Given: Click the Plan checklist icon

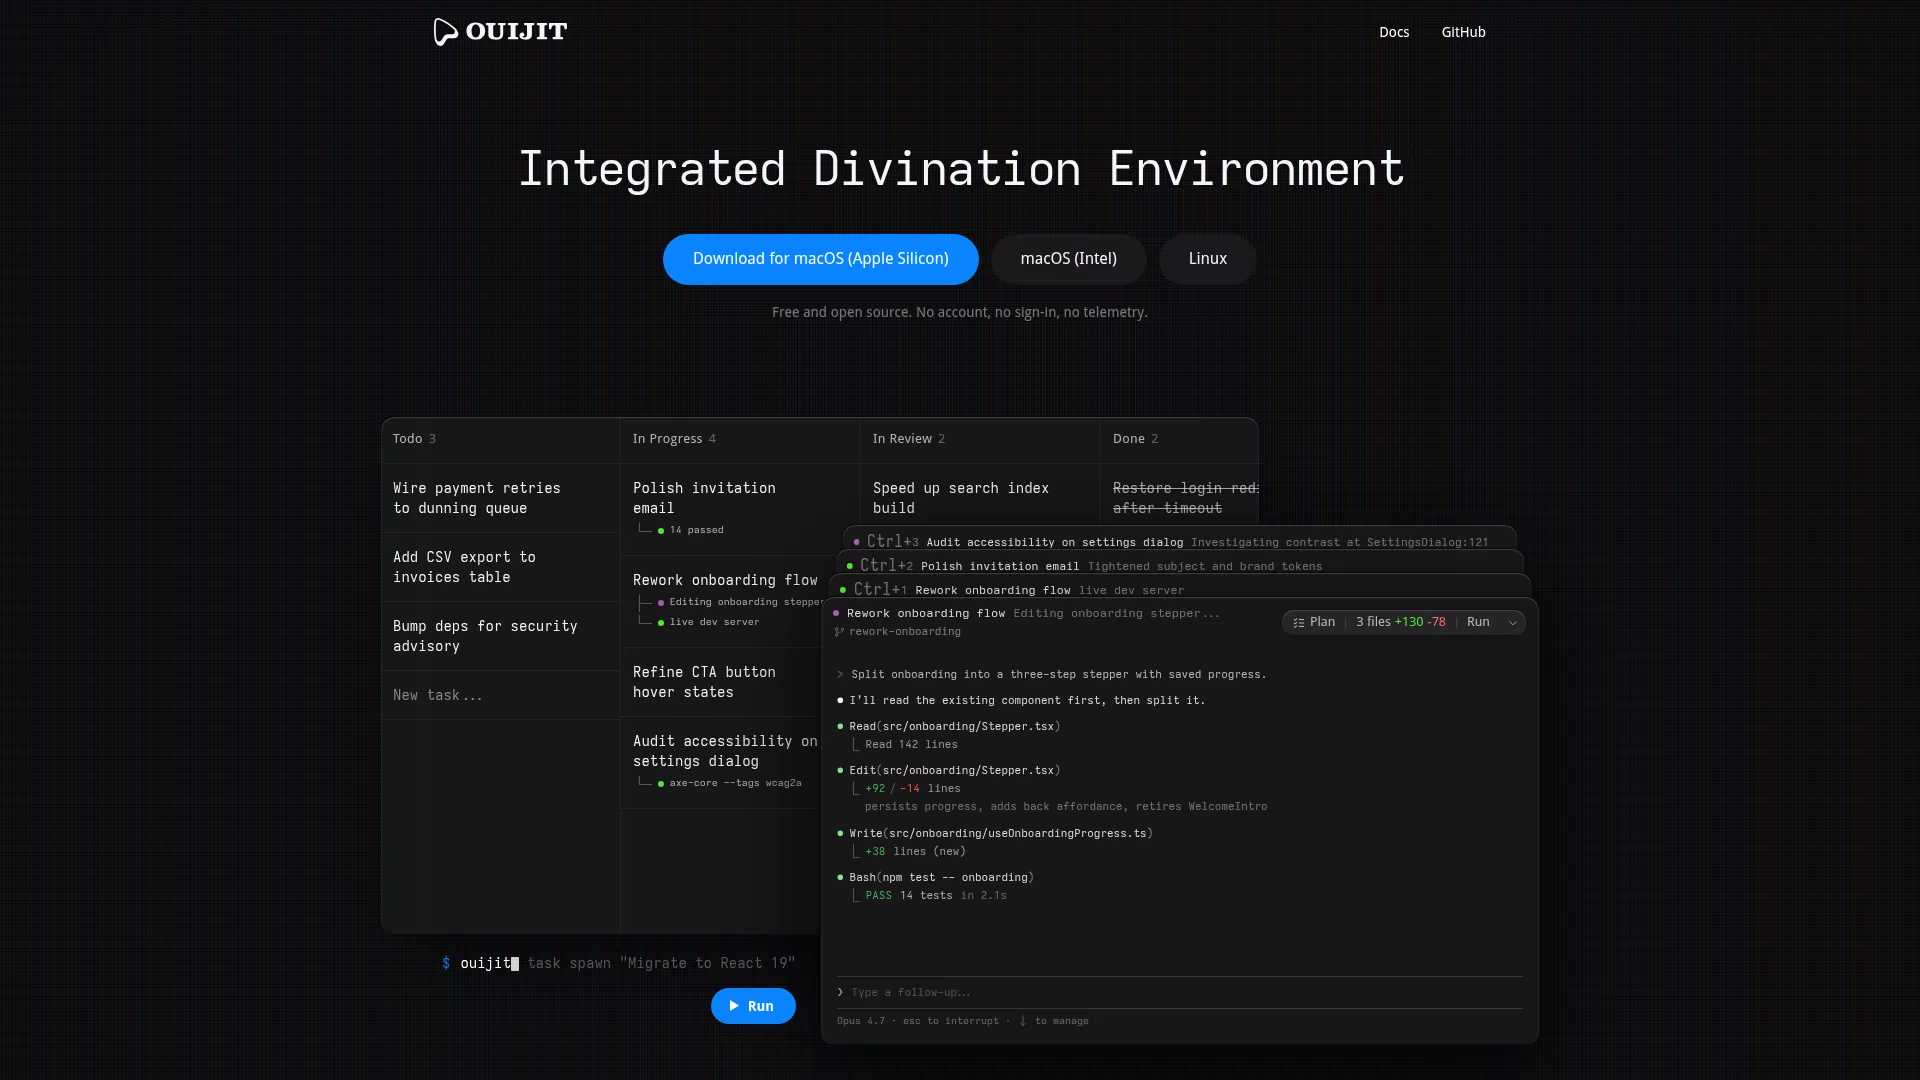Looking at the screenshot, I should click(x=1299, y=622).
